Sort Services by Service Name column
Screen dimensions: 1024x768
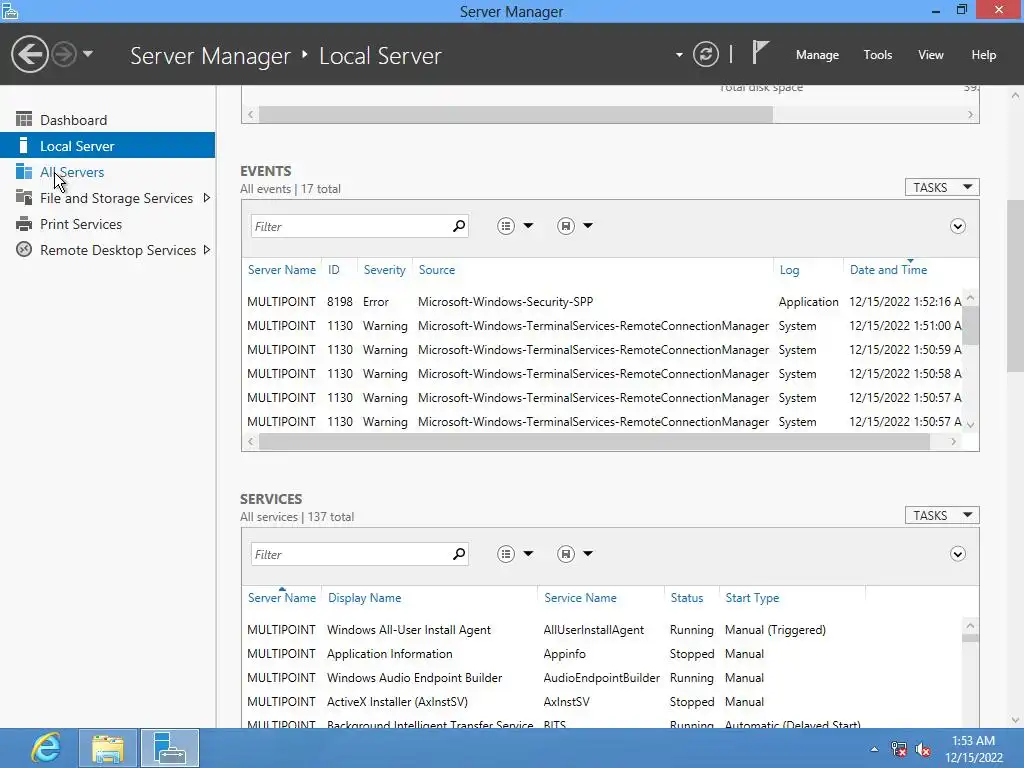coord(580,598)
